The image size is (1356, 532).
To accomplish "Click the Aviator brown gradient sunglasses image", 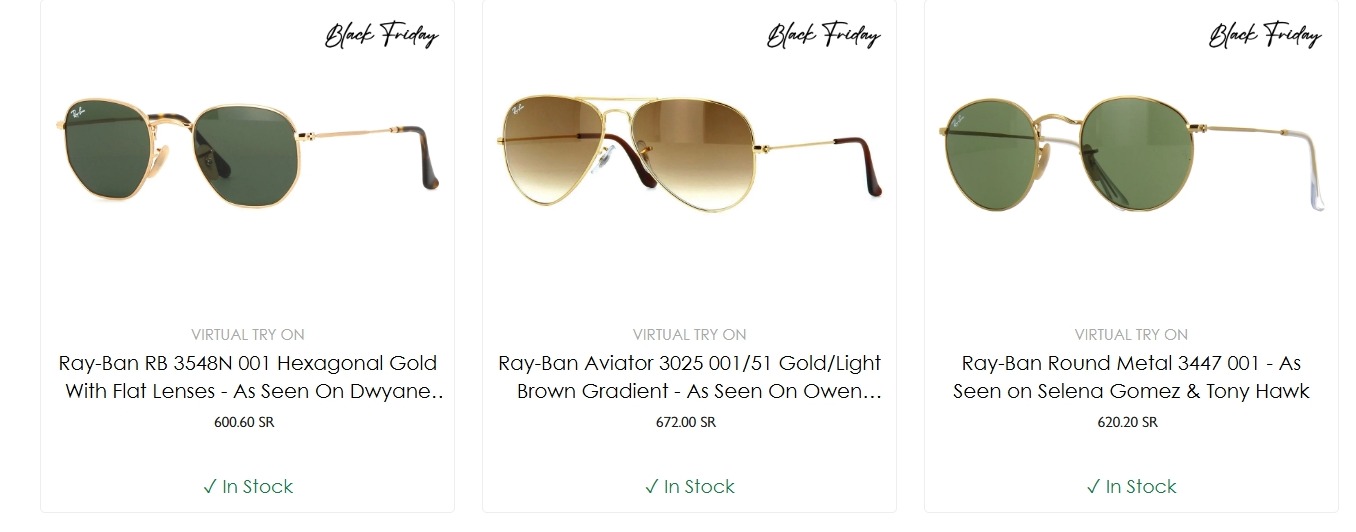I will click(x=689, y=150).
